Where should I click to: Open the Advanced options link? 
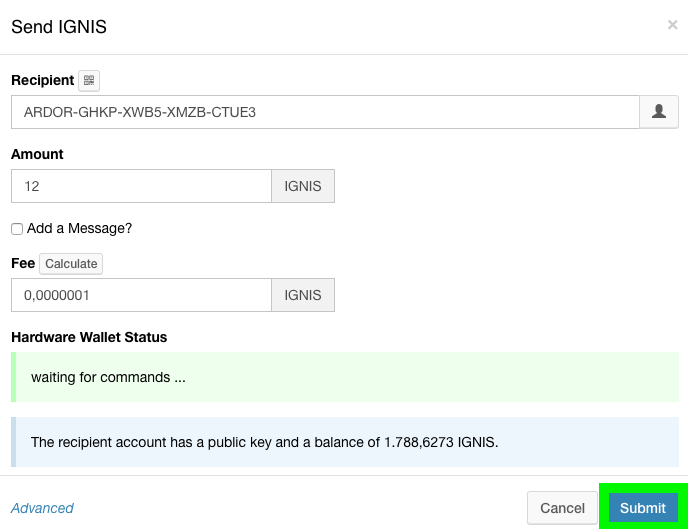42,508
